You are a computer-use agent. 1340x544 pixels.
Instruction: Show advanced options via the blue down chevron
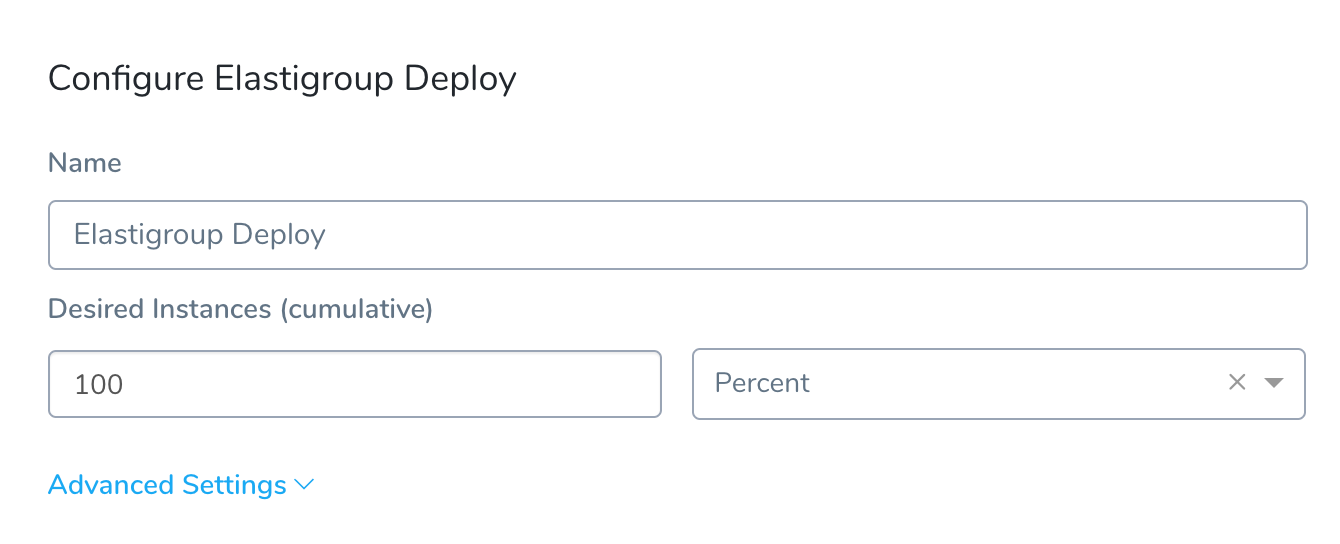pos(305,485)
